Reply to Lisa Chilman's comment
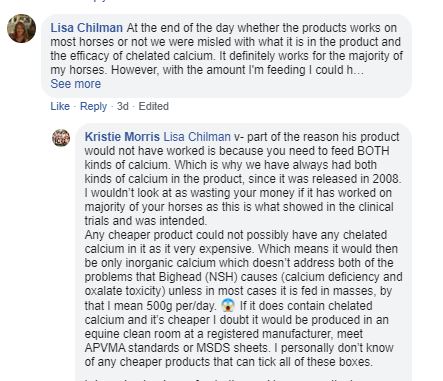This screenshot has width=443, height=381. pyautogui.click(x=93, y=106)
